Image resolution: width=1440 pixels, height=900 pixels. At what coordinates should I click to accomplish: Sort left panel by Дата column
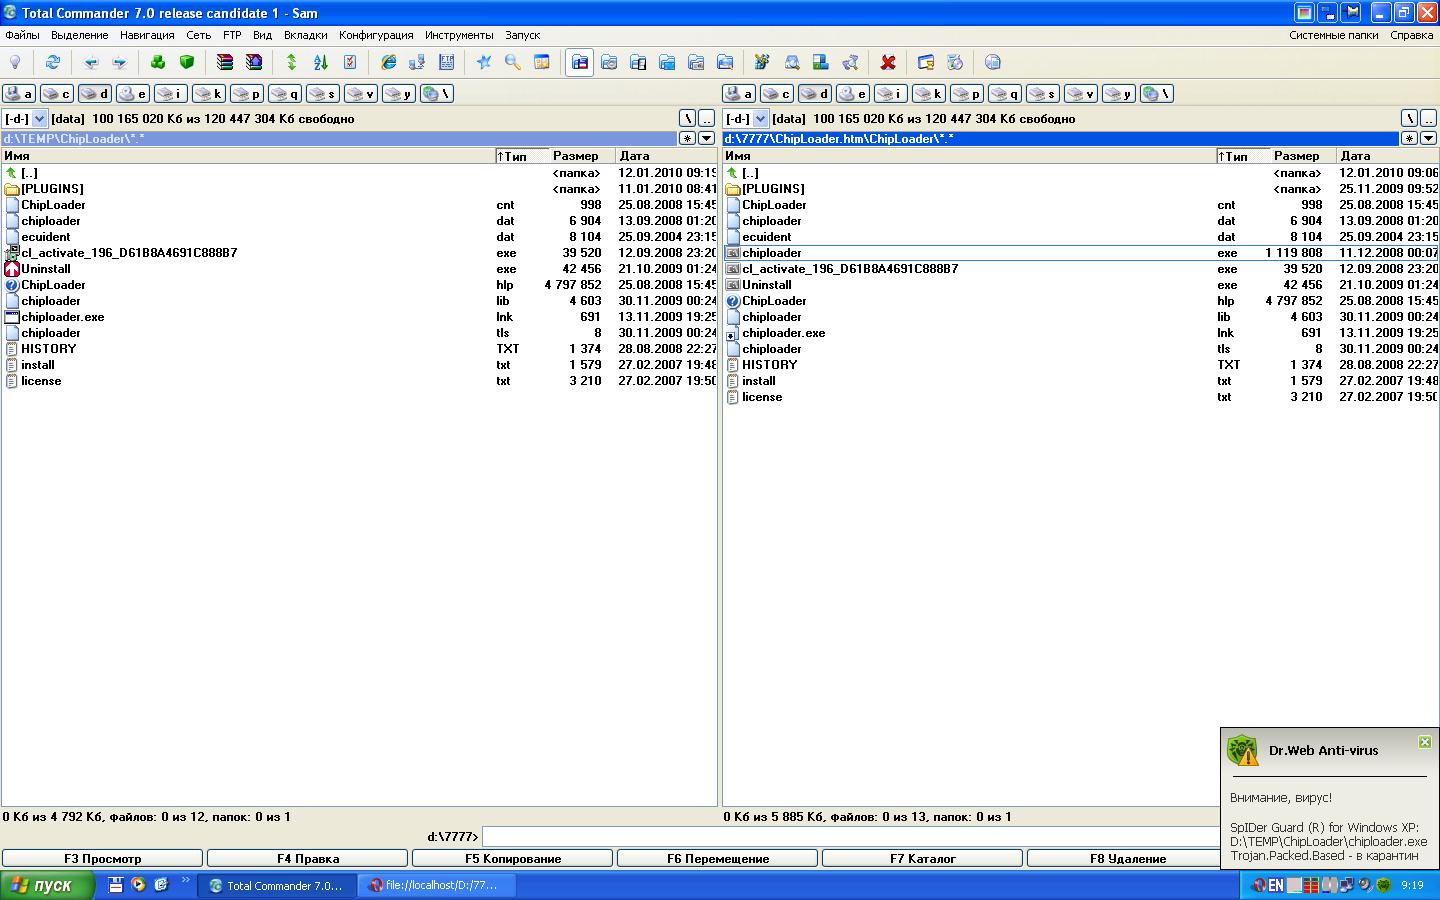coord(666,156)
